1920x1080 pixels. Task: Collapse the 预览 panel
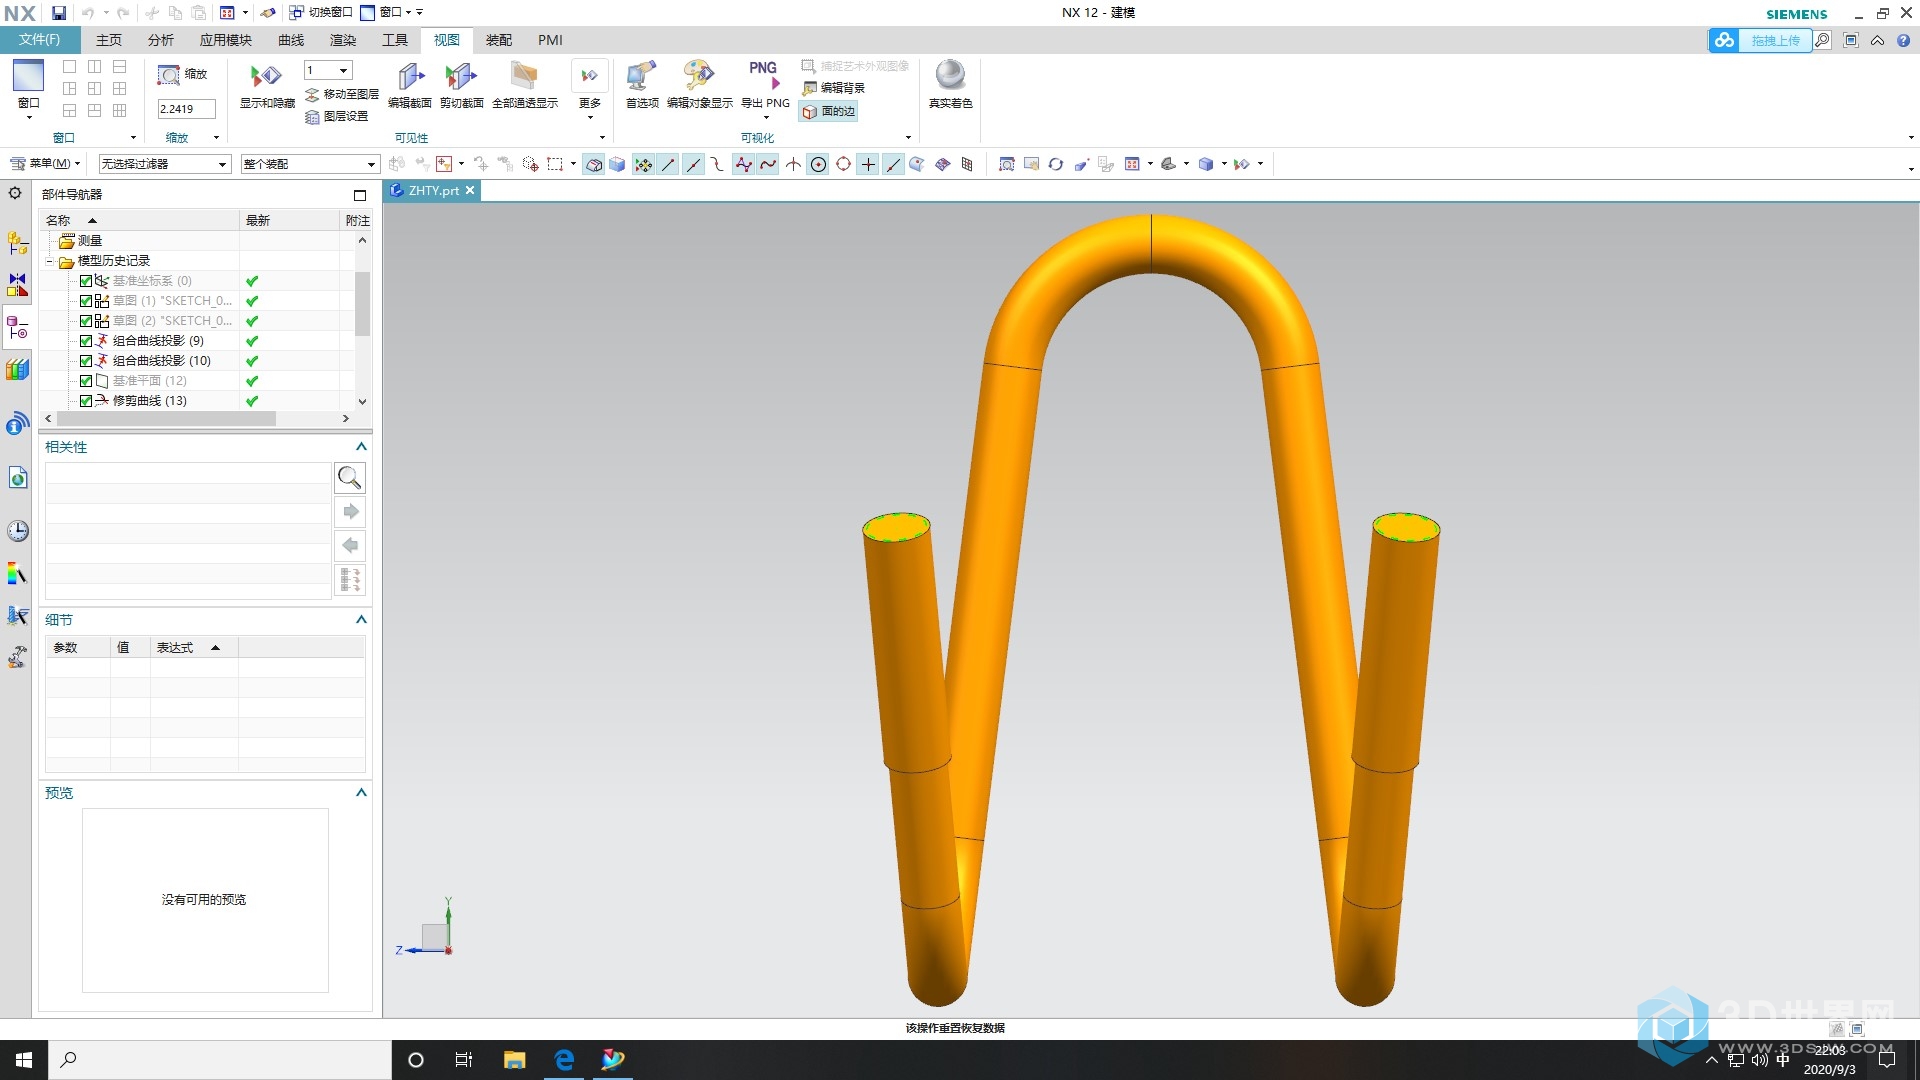pos(361,793)
